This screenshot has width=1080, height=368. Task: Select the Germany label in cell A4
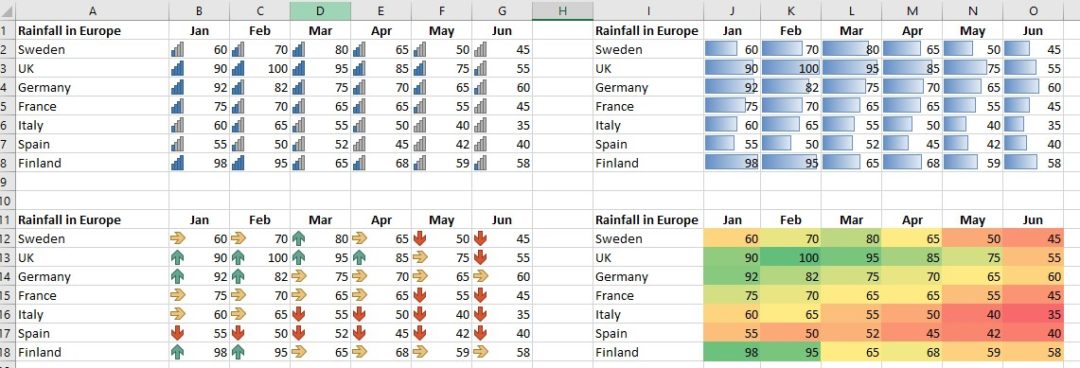click(x=44, y=88)
